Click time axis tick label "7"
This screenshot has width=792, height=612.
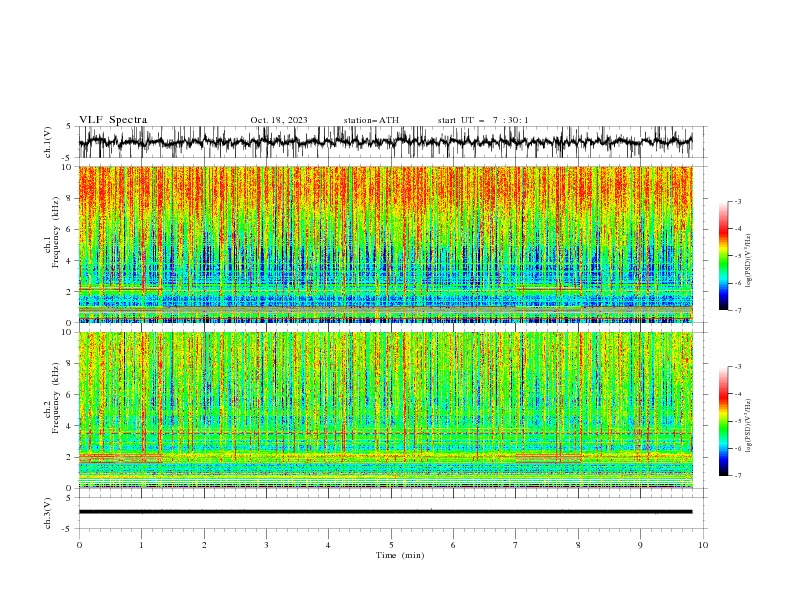point(516,545)
